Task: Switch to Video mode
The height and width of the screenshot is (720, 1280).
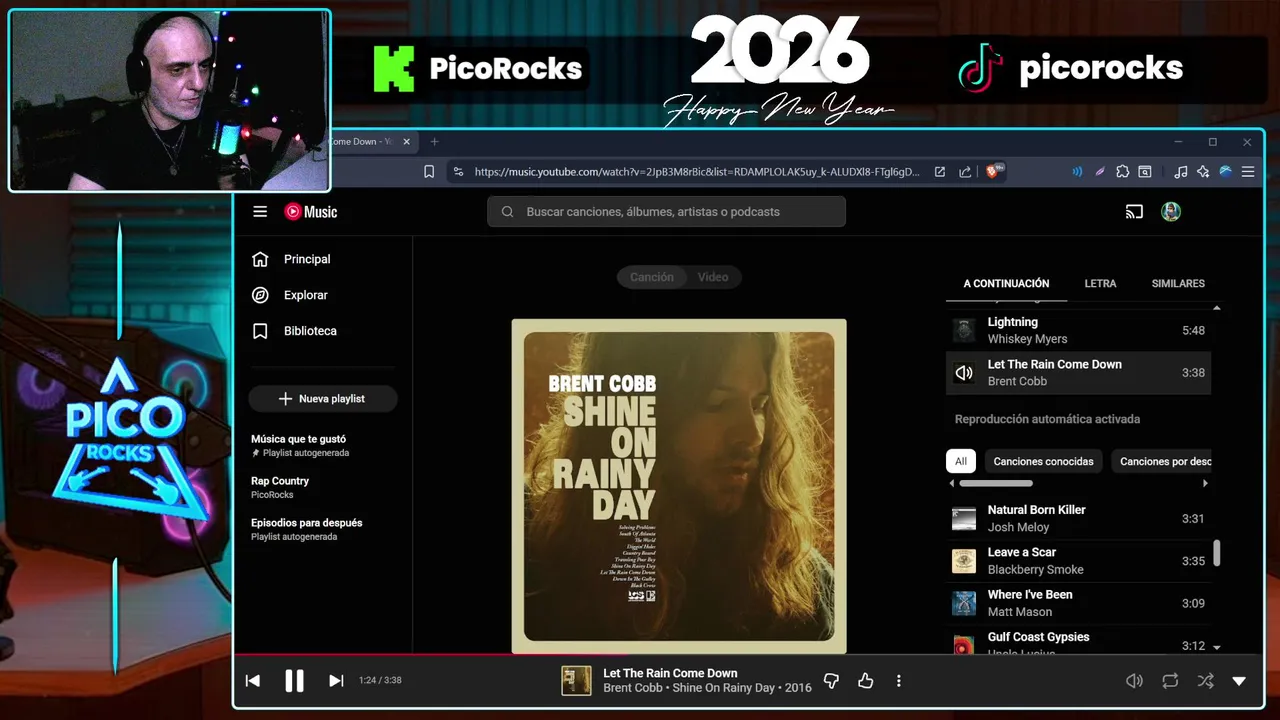Action: [713, 277]
